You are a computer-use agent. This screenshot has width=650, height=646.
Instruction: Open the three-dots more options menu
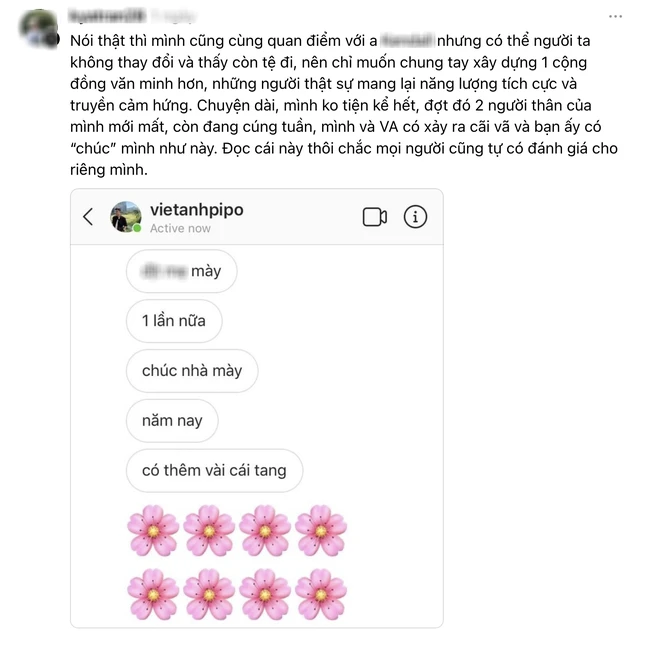(615, 17)
